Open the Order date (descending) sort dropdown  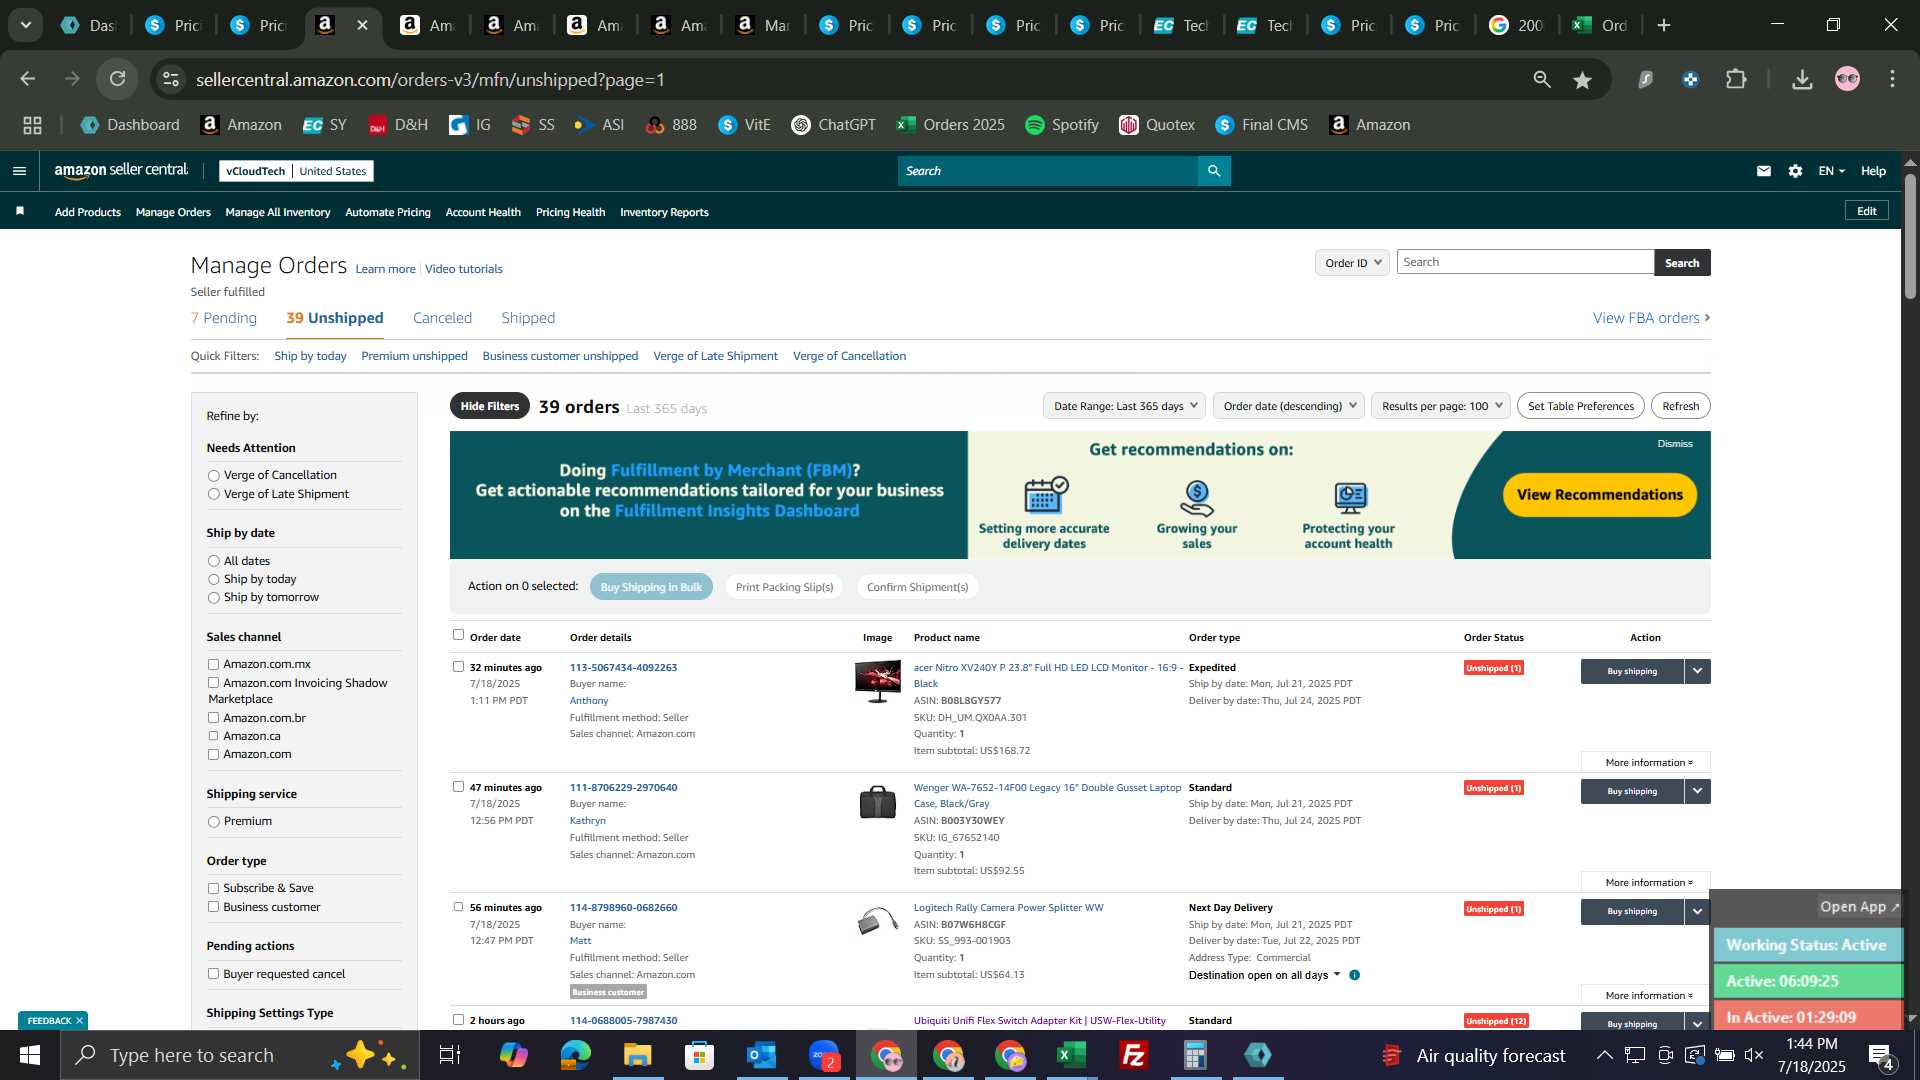(1289, 406)
